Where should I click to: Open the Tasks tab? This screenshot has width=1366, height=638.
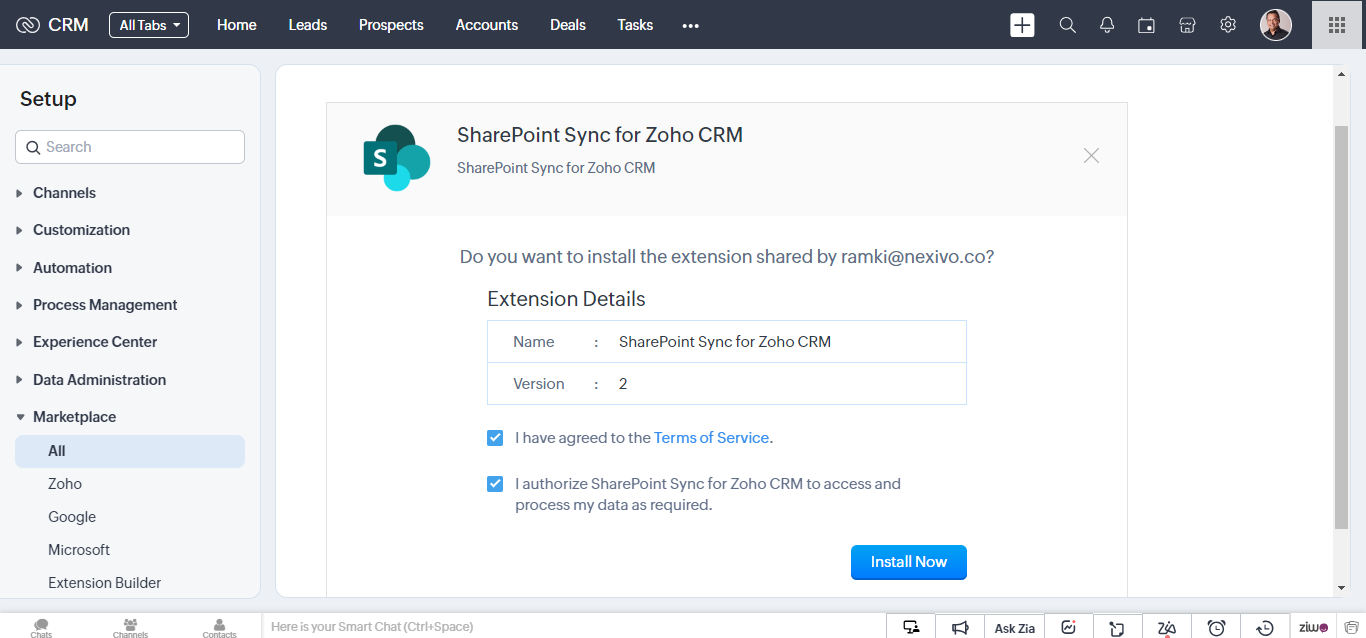(x=635, y=25)
